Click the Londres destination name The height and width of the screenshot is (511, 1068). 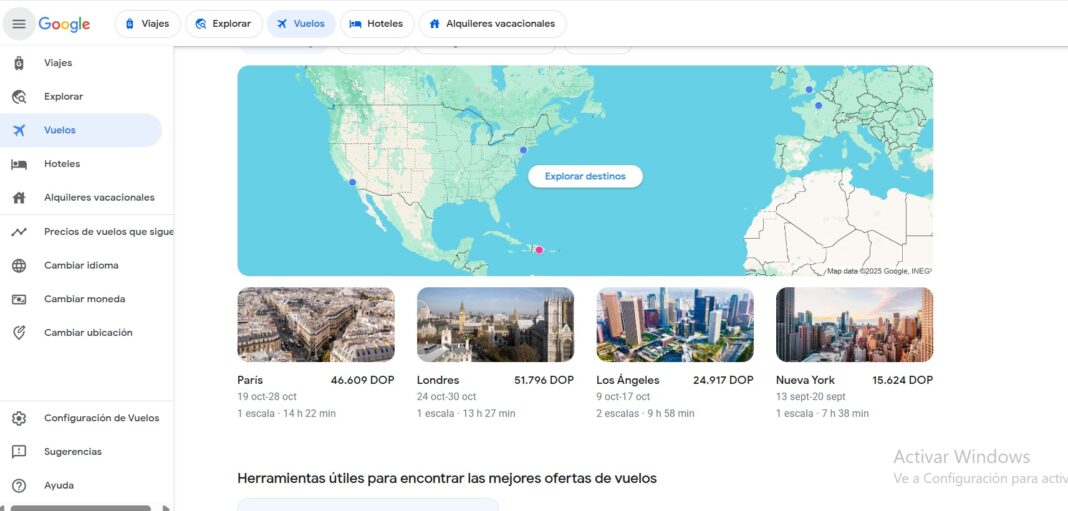click(438, 380)
